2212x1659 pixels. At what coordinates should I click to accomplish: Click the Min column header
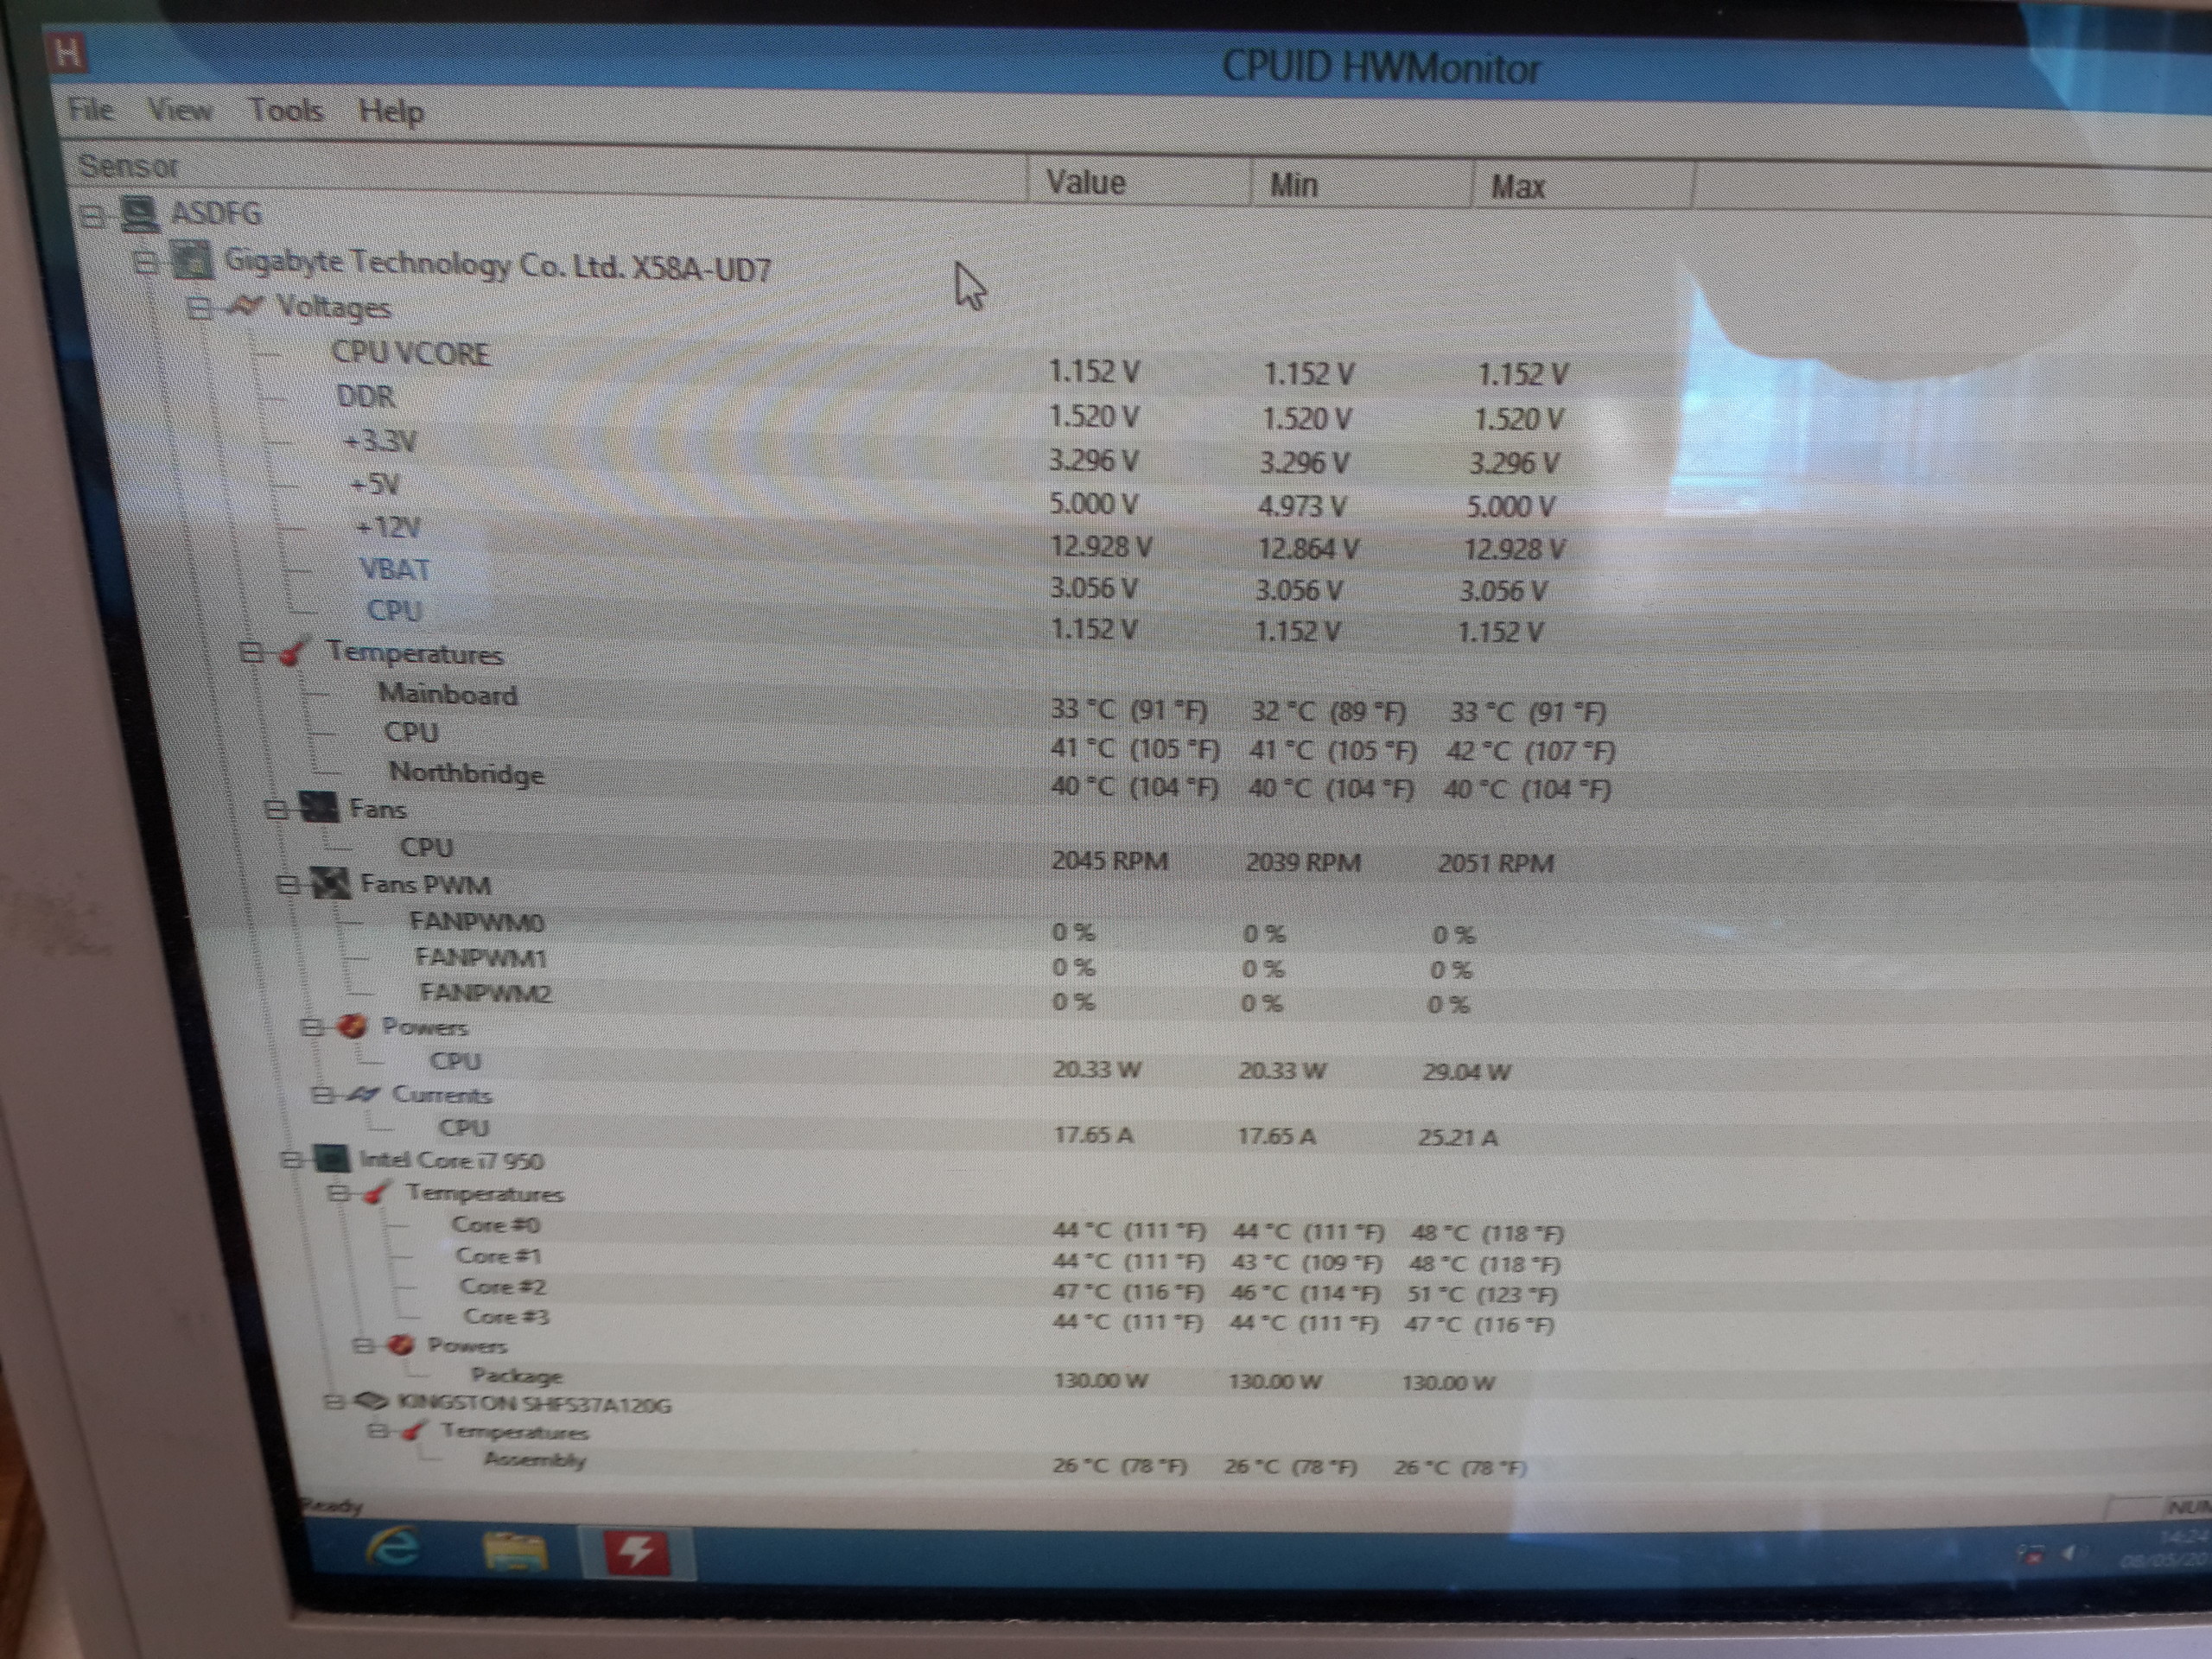point(1361,184)
